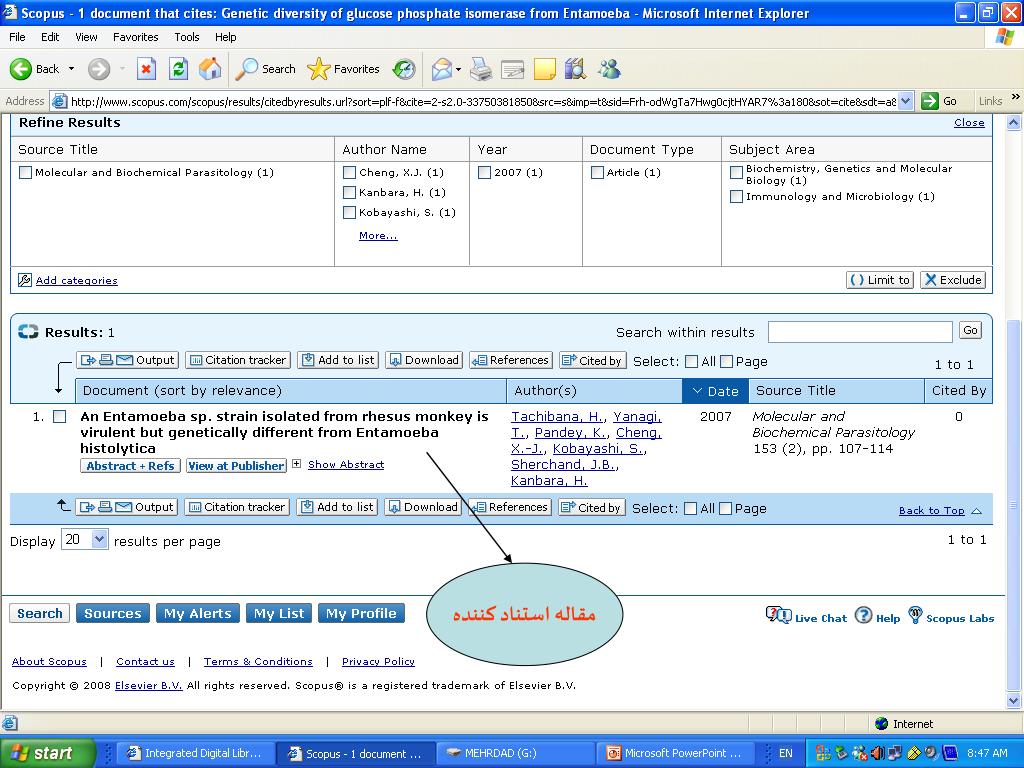Open the address bar URL dropdown

click(905, 101)
